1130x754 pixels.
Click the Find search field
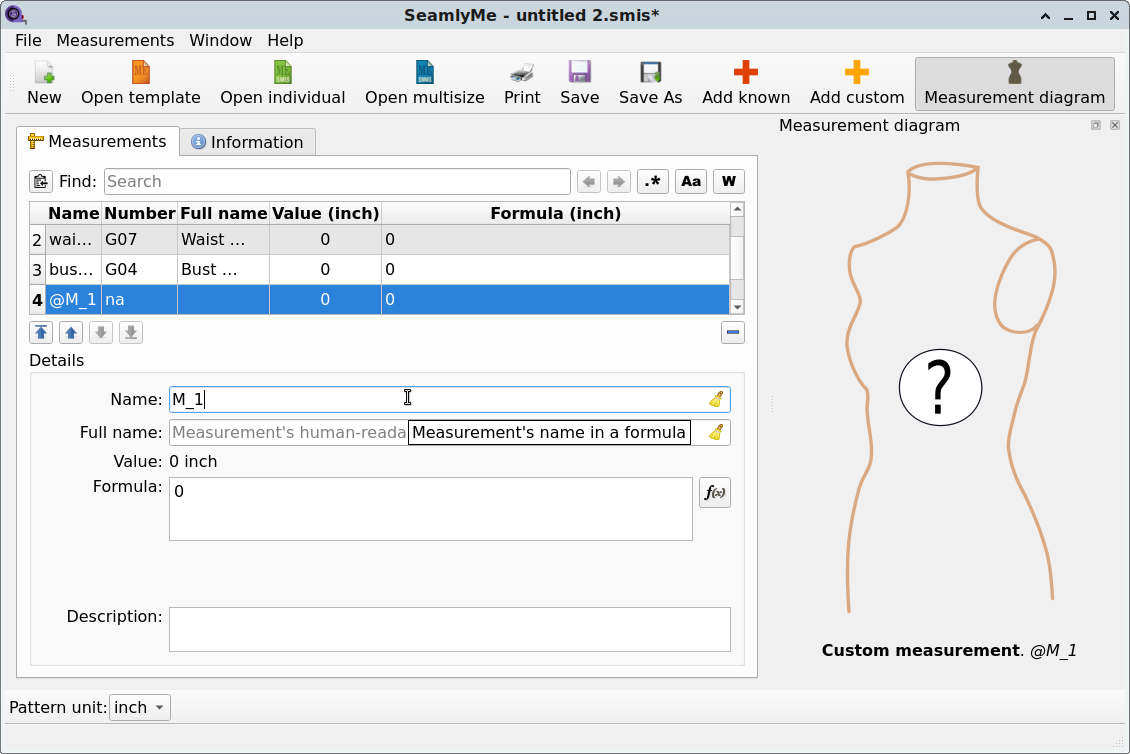[x=337, y=182]
